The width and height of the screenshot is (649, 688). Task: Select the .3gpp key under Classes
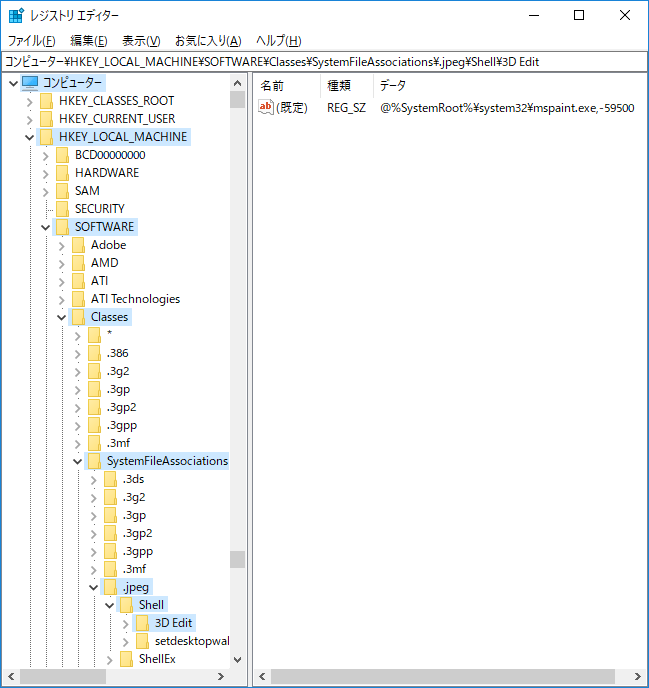[x=122, y=425]
